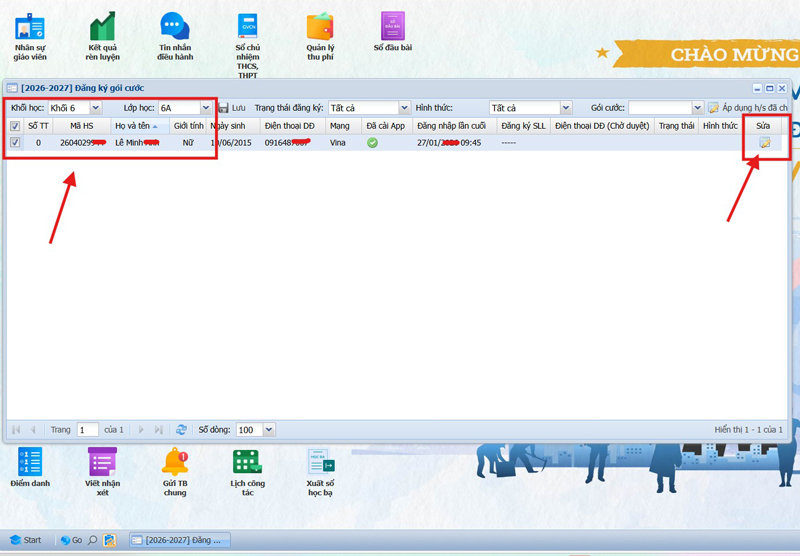
Task: Click the green Đã cài App status icon
Action: [372, 143]
